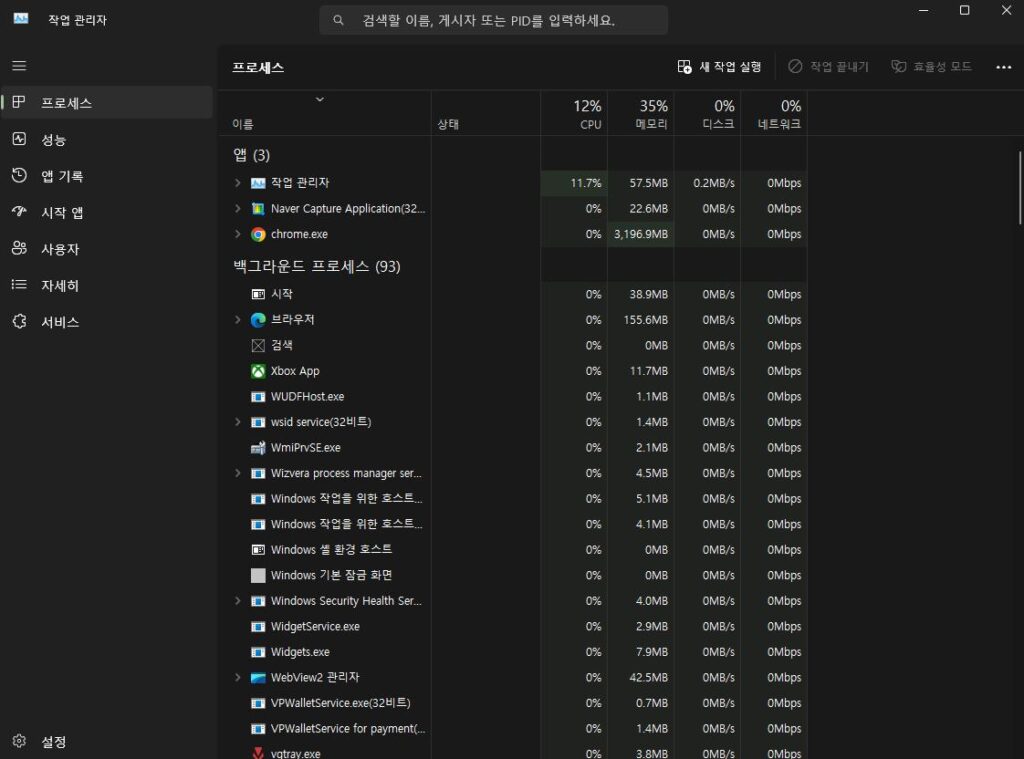Click the WmiPrvSE.exe process icon
The height and width of the screenshot is (759, 1024).
[258, 448]
